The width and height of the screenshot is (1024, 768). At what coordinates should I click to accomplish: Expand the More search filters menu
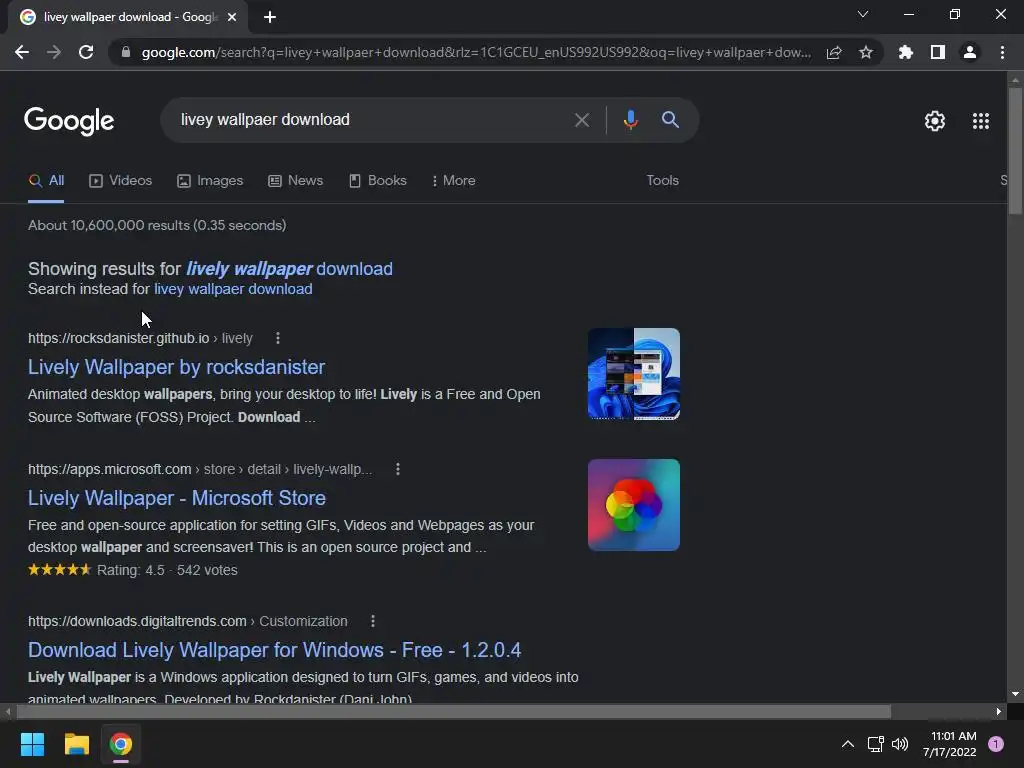454,181
